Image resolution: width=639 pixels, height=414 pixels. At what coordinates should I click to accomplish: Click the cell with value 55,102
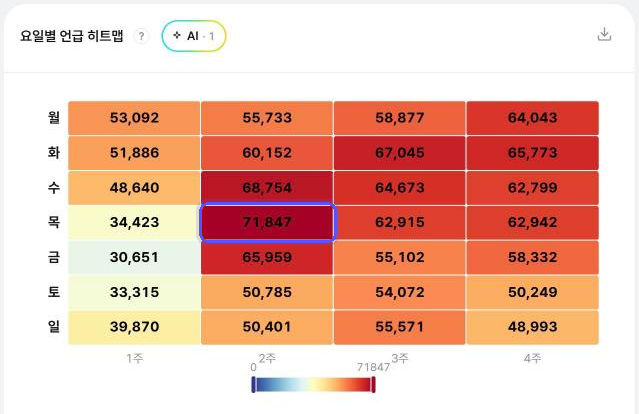point(400,258)
